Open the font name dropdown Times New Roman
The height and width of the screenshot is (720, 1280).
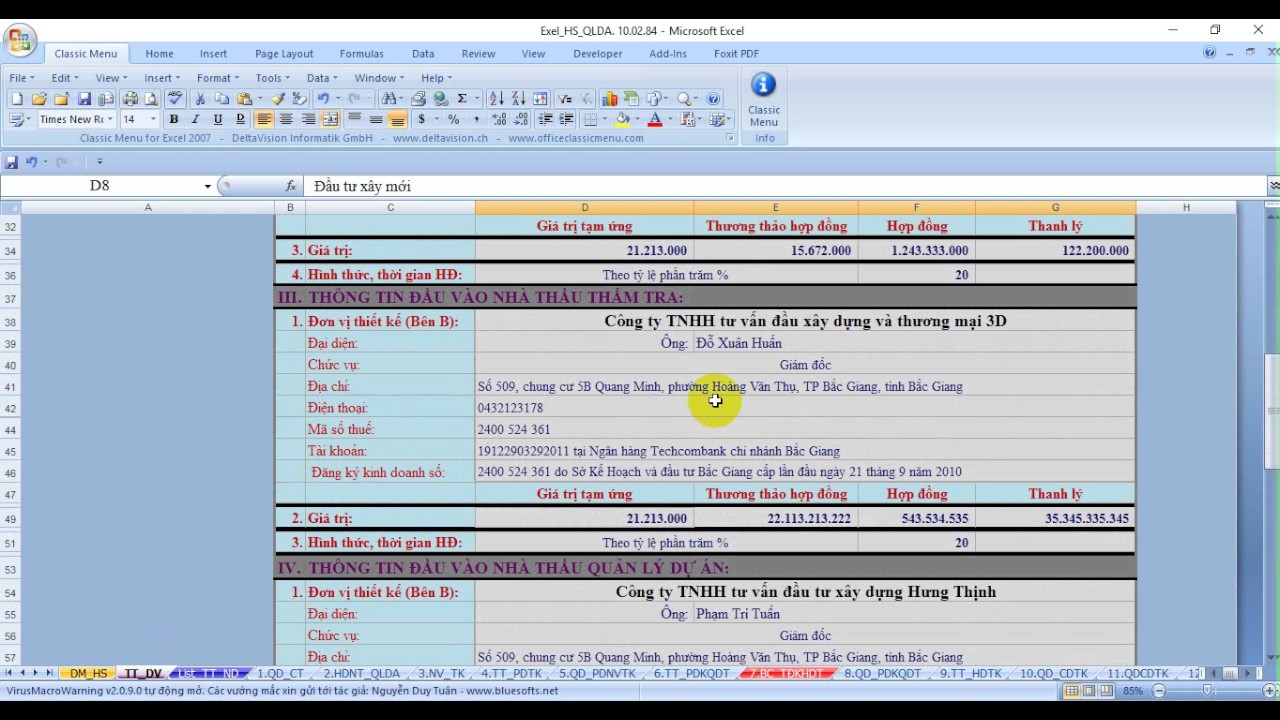(110, 119)
